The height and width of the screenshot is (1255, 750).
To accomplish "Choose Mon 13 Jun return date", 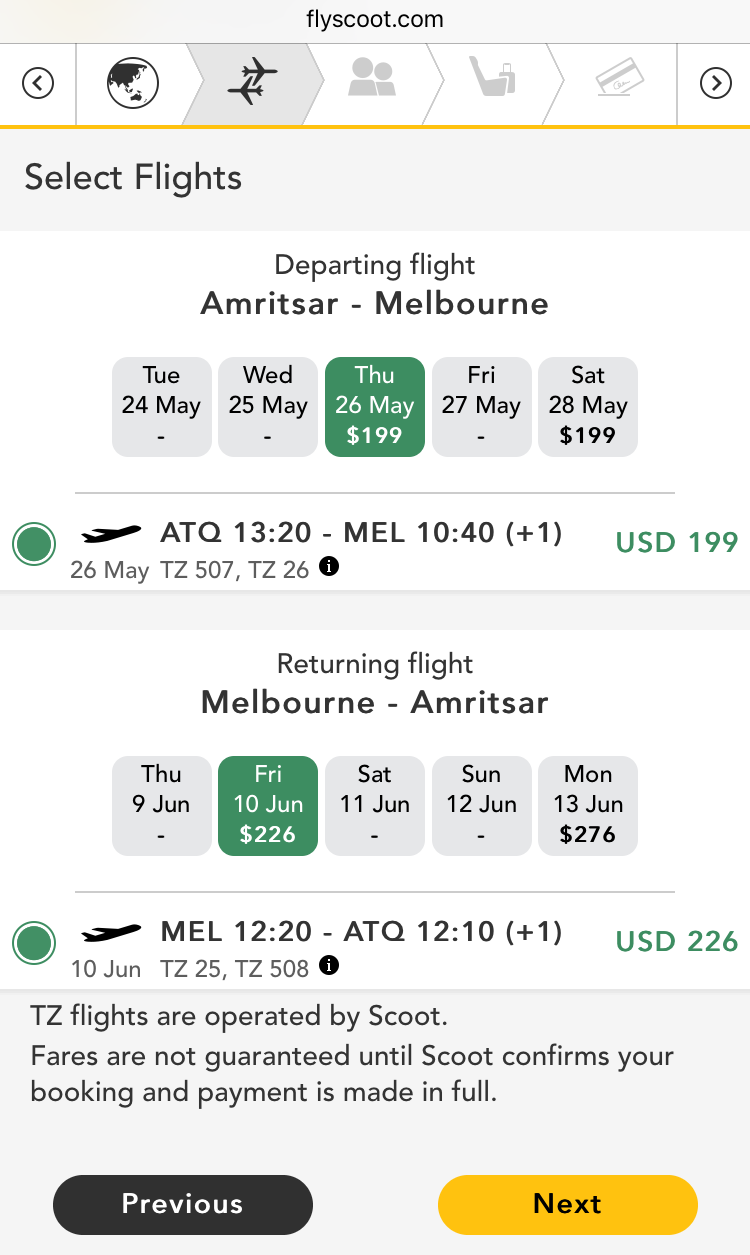I will pos(588,805).
